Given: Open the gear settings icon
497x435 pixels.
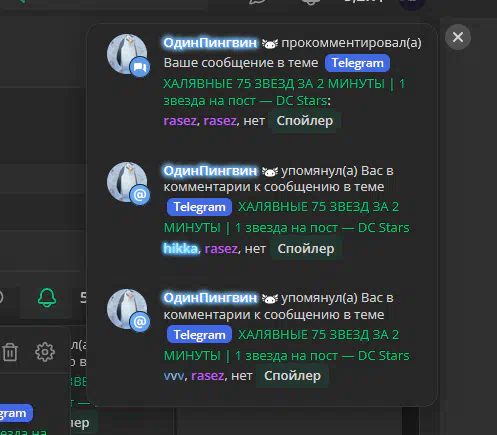Looking at the screenshot, I should coord(45,352).
